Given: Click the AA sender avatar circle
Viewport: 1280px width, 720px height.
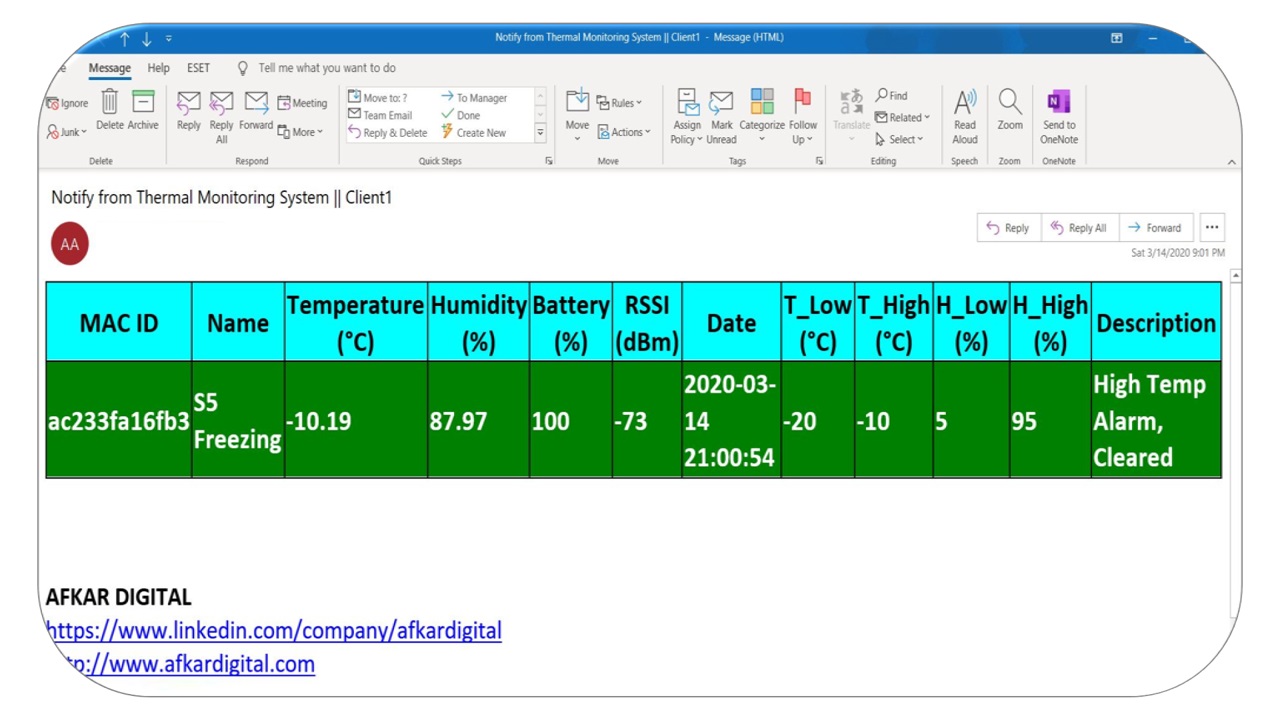Looking at the screenshot, I should [70, 244].
